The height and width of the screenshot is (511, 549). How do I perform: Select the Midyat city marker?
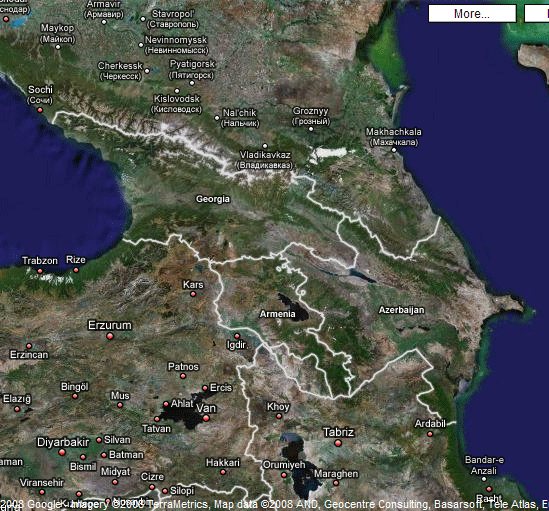click(x=115, y=482)
